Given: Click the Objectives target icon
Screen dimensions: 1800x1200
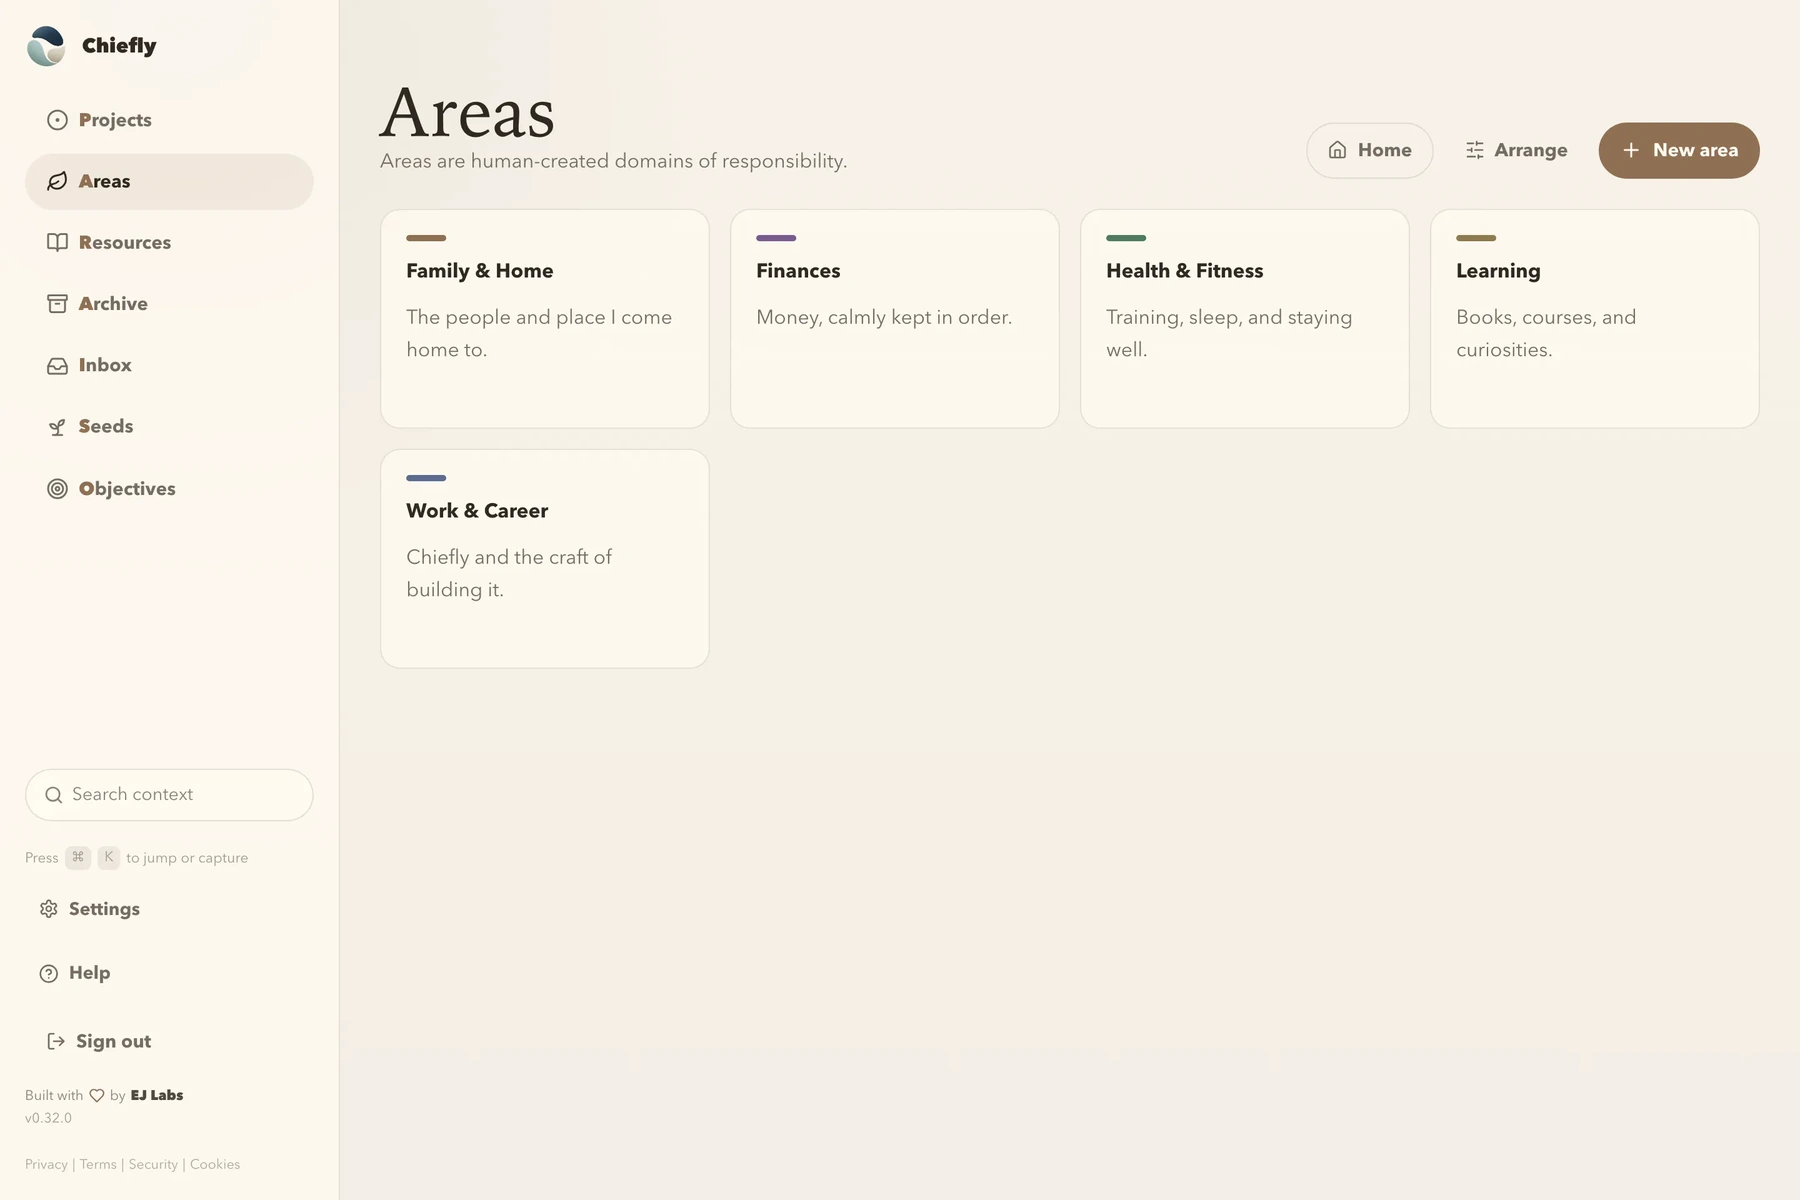Looking at the screenshot, I should point(58,489).
